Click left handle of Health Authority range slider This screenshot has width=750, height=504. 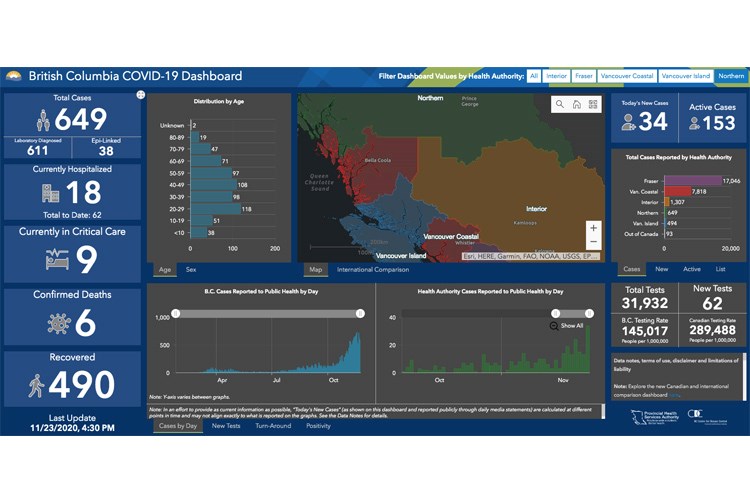pyautogui.click(x=555, y=313)
